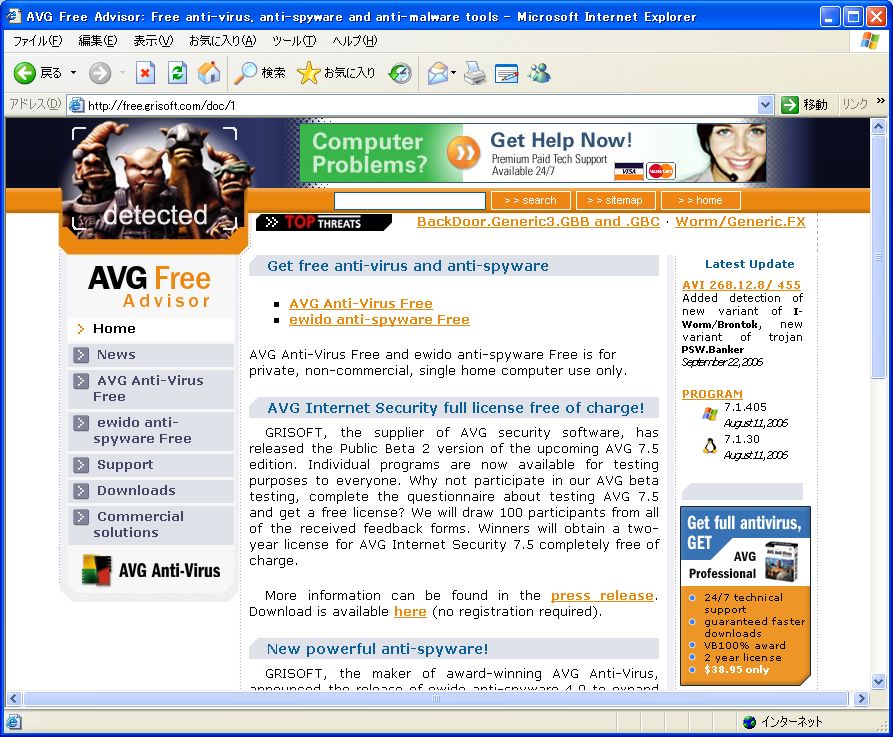Click the status bar page icon
The image size is (893, 737).
14,722
